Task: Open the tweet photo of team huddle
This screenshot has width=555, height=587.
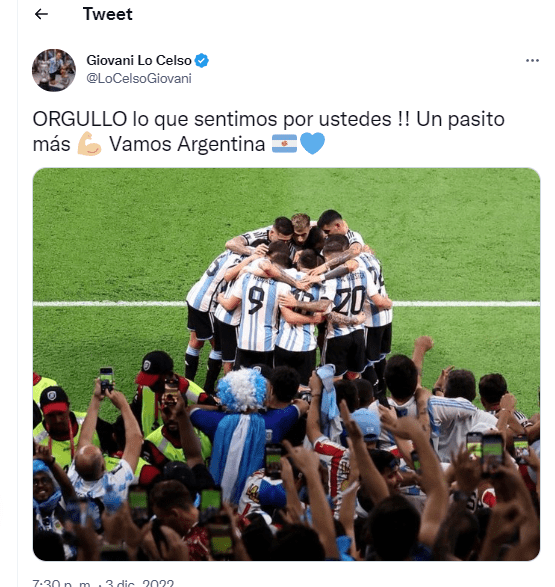Action: [x=286, y=364]
